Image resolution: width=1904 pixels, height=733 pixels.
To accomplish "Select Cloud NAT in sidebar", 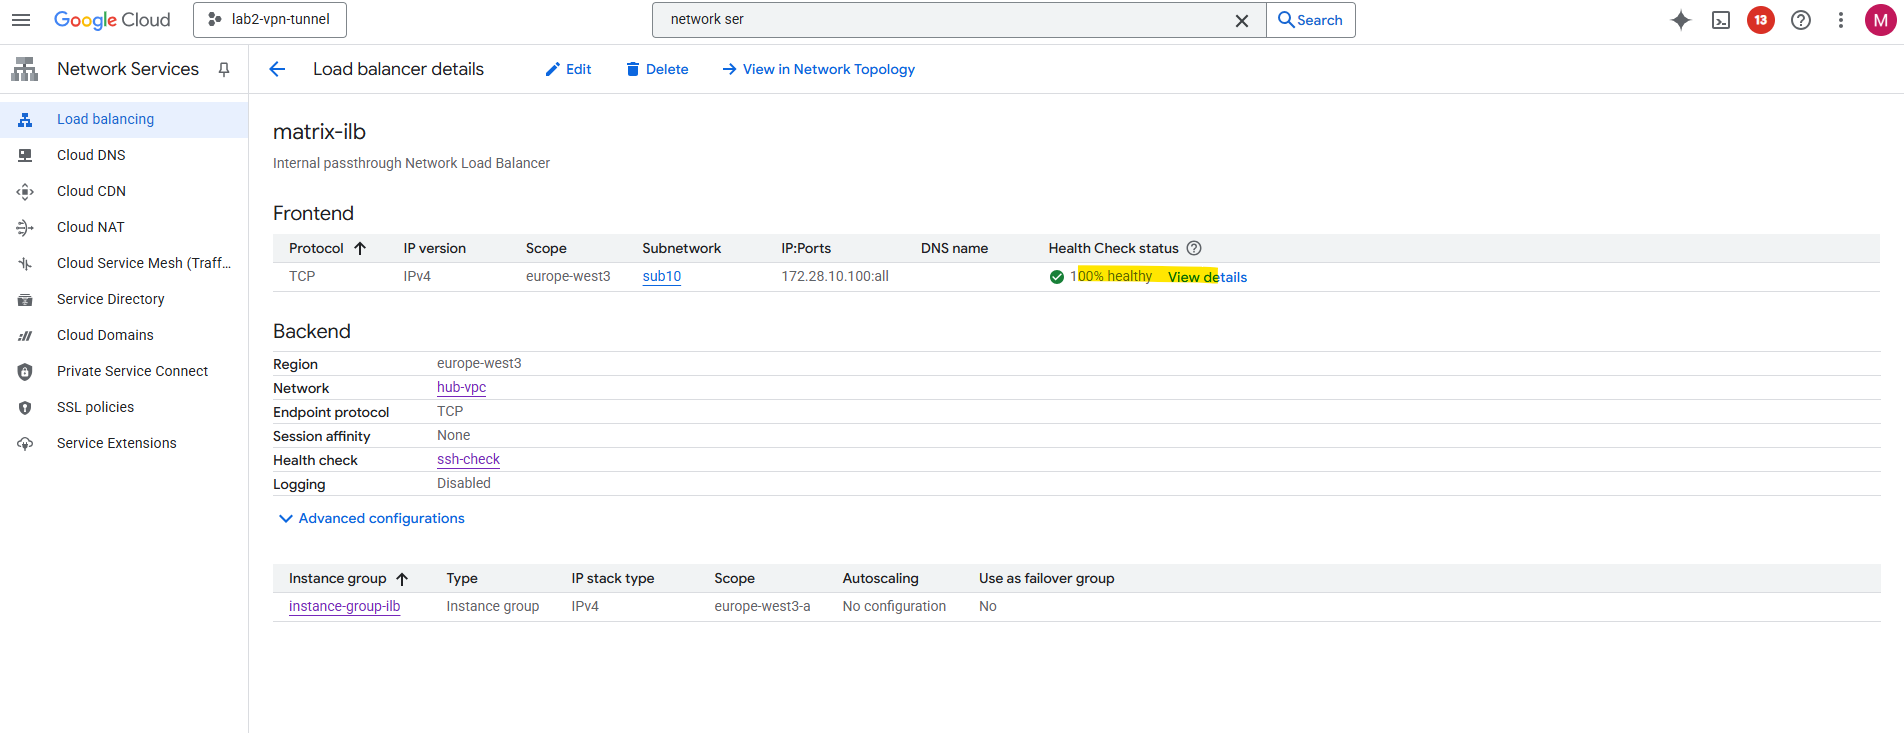I will pos(91,227).
